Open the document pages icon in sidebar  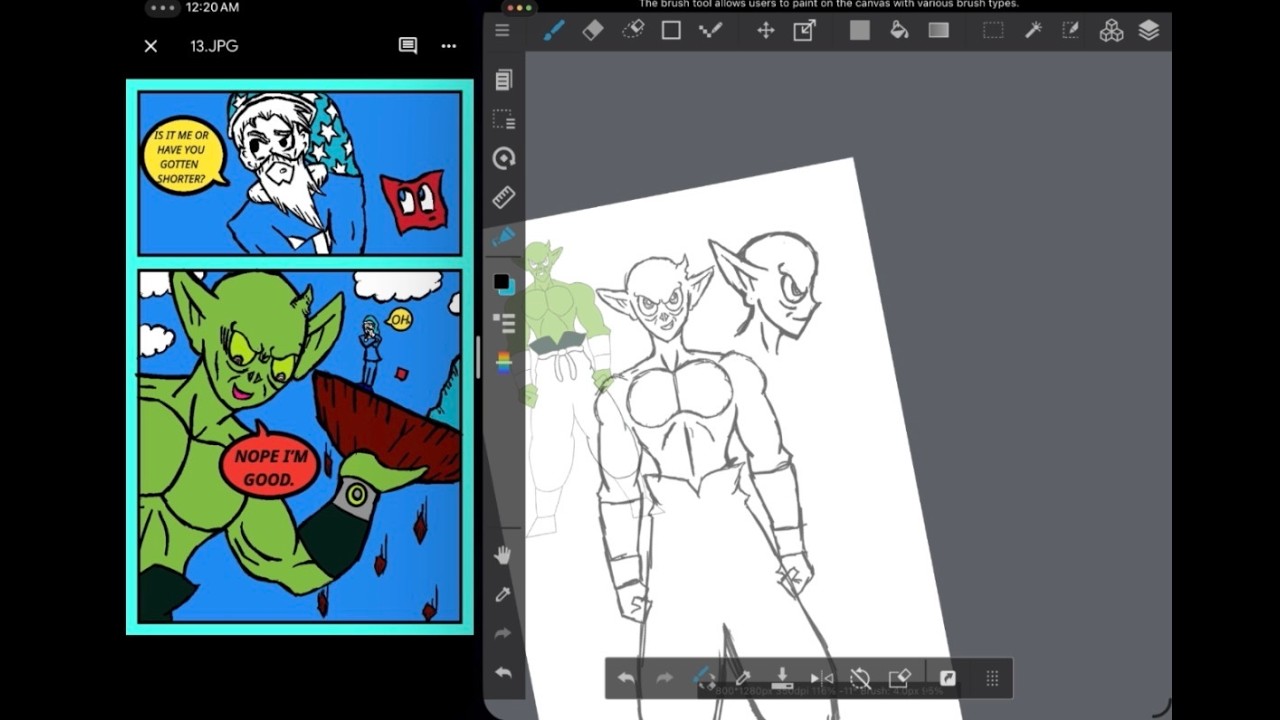(504, 80)
